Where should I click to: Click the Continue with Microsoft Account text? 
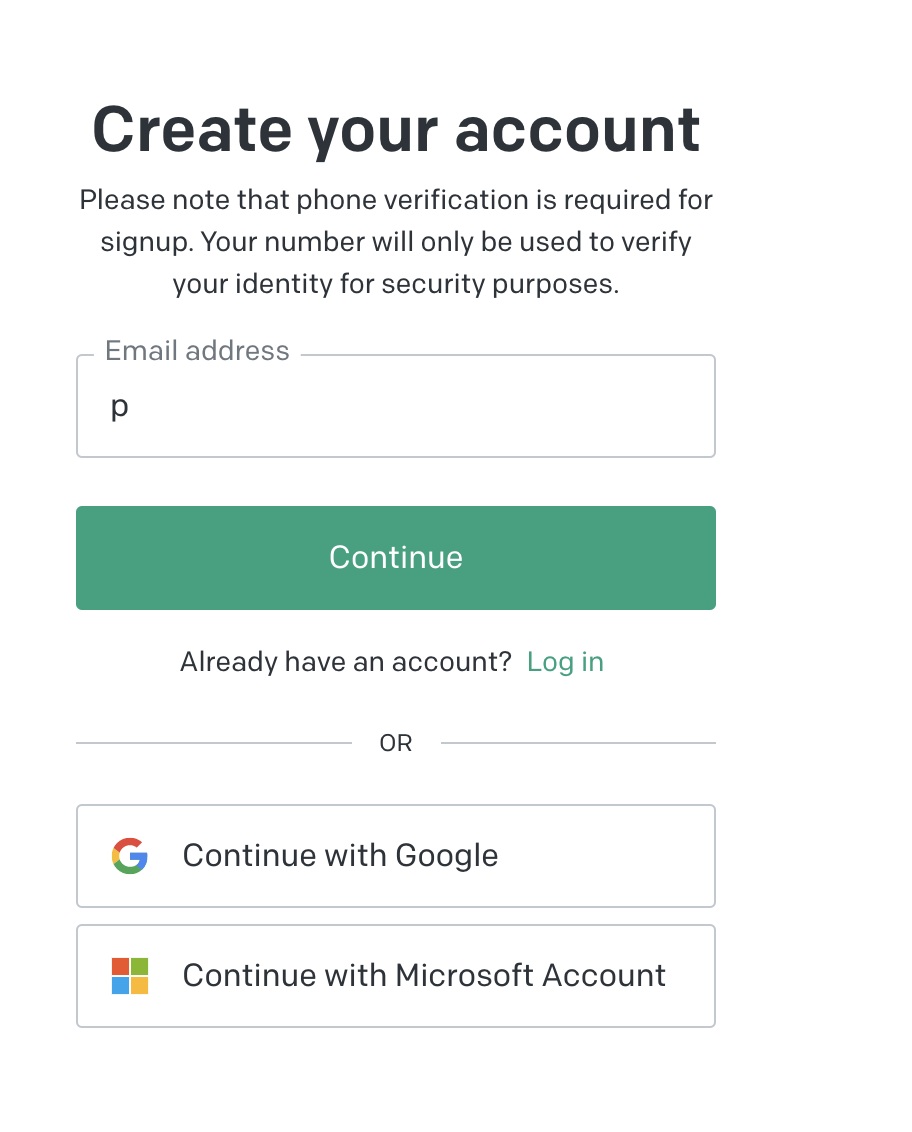click(424, 976)
